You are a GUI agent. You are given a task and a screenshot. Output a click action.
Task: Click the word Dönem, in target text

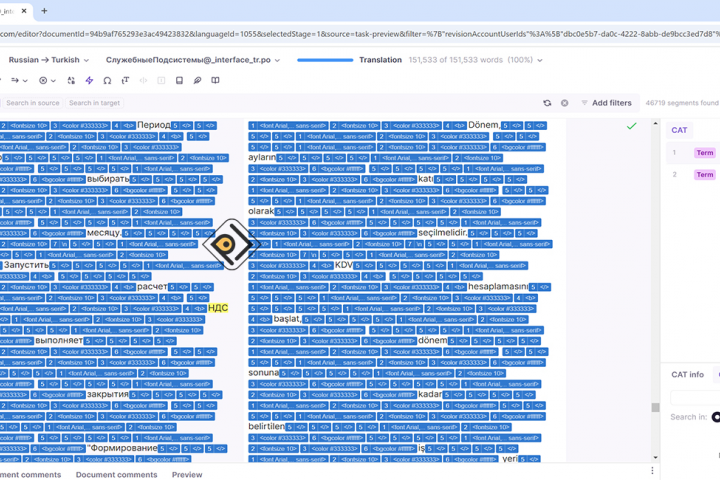point(484,125)
